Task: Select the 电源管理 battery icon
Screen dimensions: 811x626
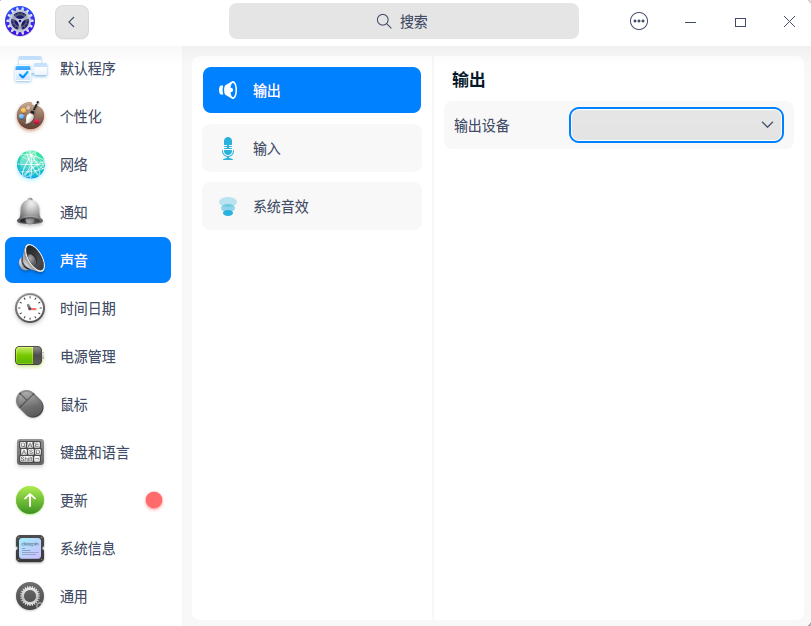Action: [29, 356]
